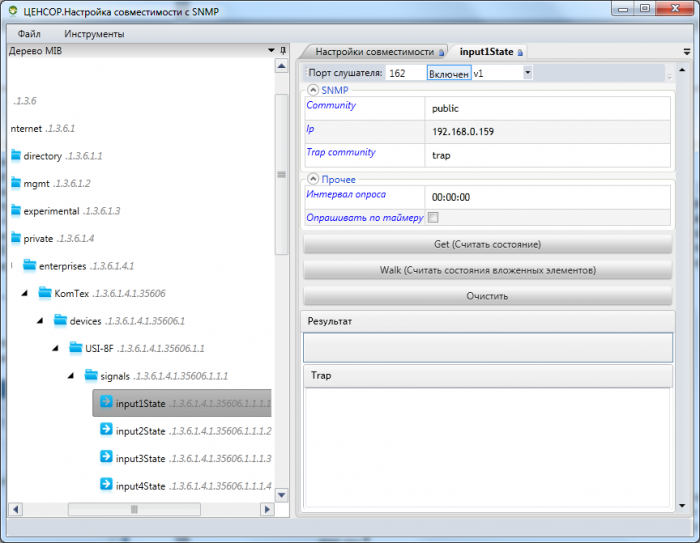Viewport: 700px width, 543px height.
Task: Click the Get (Считать состояние) button
Action: [488, 244]
